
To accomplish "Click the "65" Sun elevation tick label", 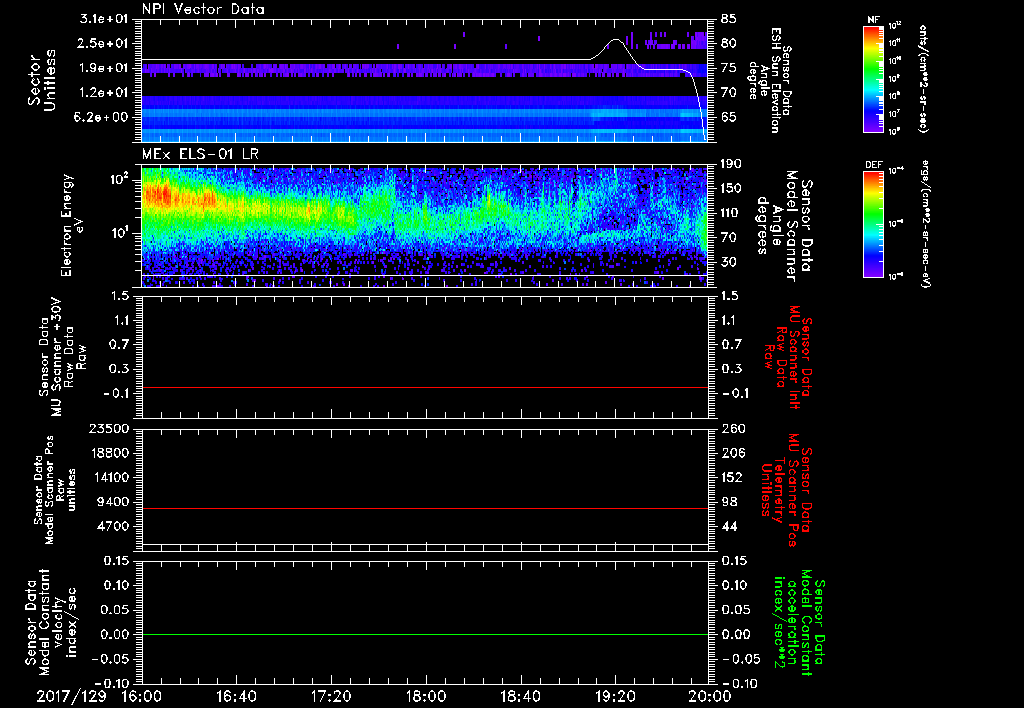I will tap(729, 117).
